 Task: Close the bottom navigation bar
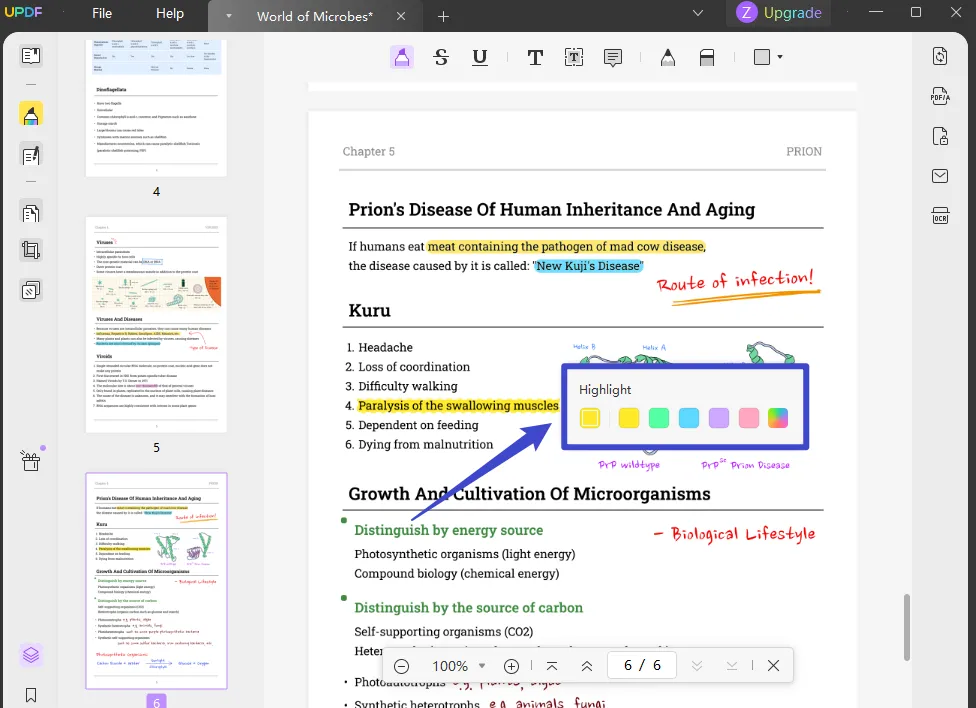click(773, 666)
